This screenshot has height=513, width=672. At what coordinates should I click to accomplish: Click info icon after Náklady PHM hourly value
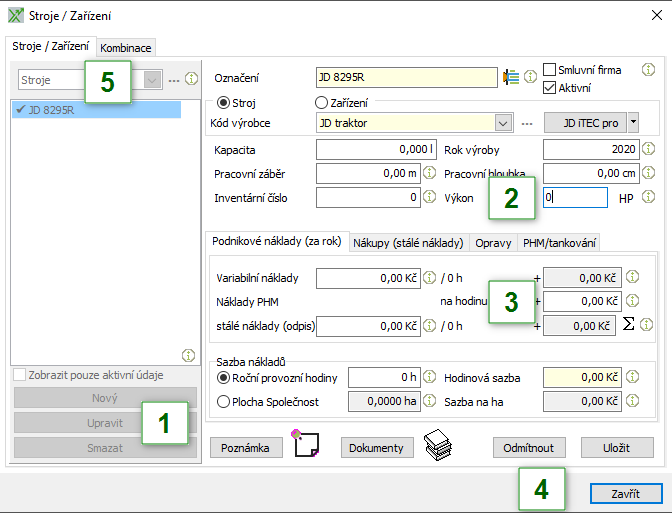(x=633, y=301)
